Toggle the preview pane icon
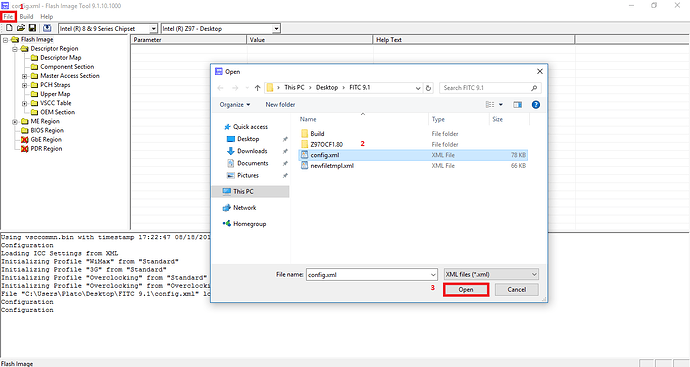 tap(518, 105)
